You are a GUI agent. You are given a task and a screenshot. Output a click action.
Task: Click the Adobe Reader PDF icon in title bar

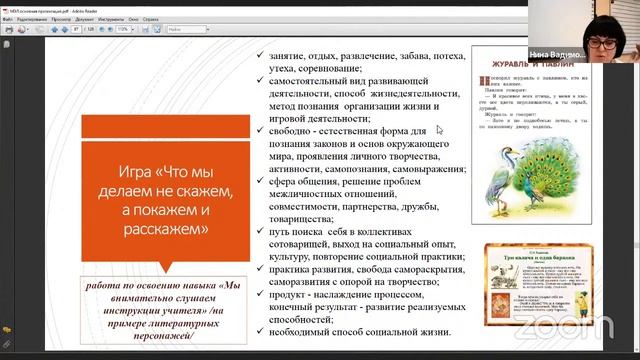coord(5,11)
